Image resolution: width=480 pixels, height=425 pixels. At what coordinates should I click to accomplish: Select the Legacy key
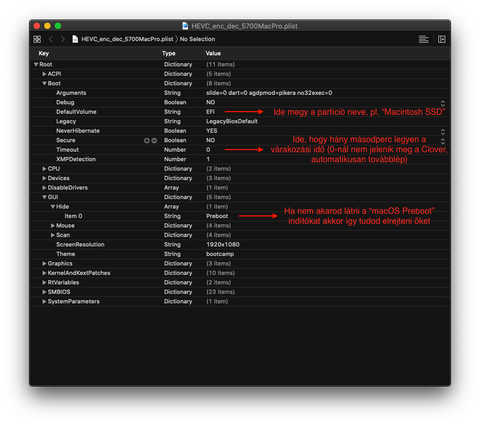[66, 121]
